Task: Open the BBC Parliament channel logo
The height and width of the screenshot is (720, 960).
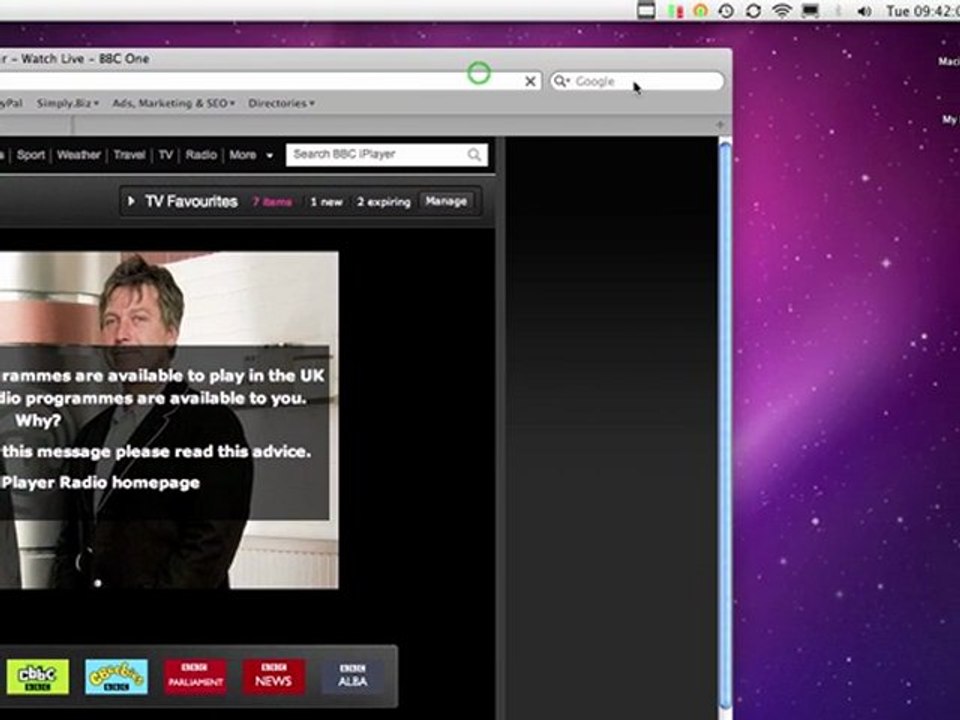Action: tap(195, 676)
